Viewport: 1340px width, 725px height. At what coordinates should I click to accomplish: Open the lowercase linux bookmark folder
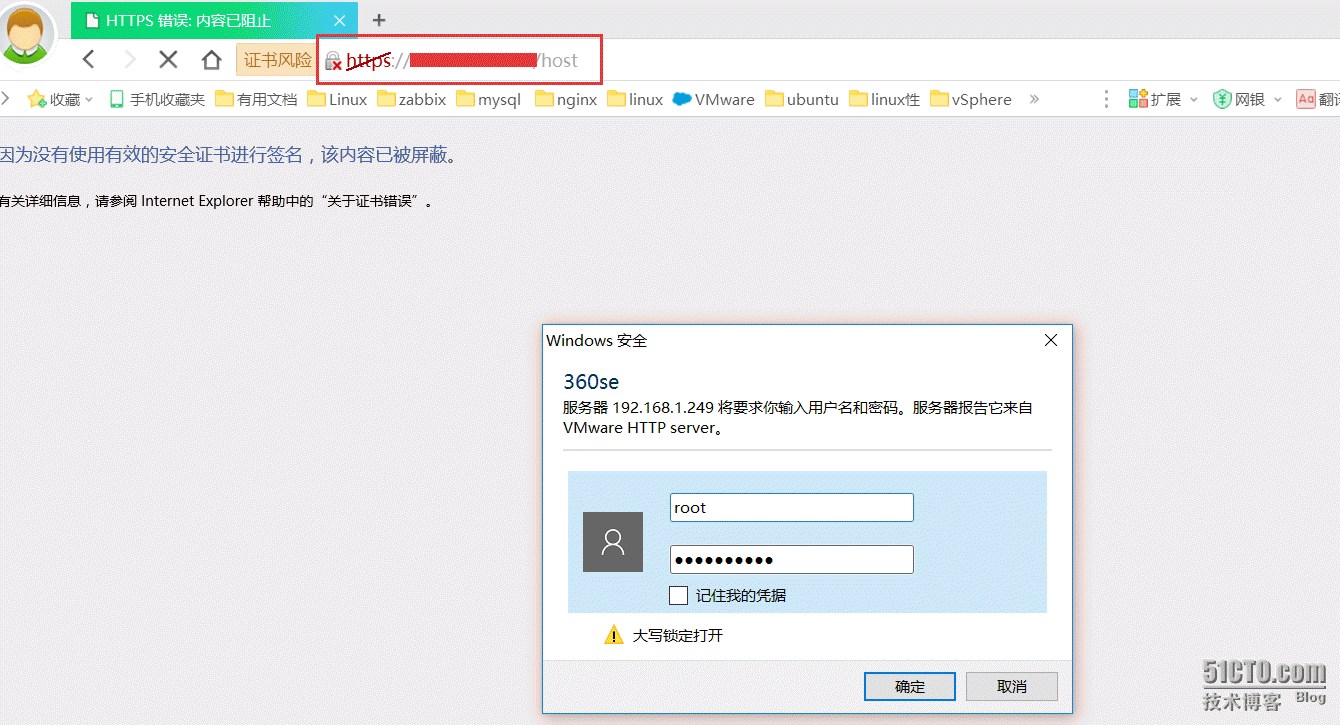[x=635, y=99]
